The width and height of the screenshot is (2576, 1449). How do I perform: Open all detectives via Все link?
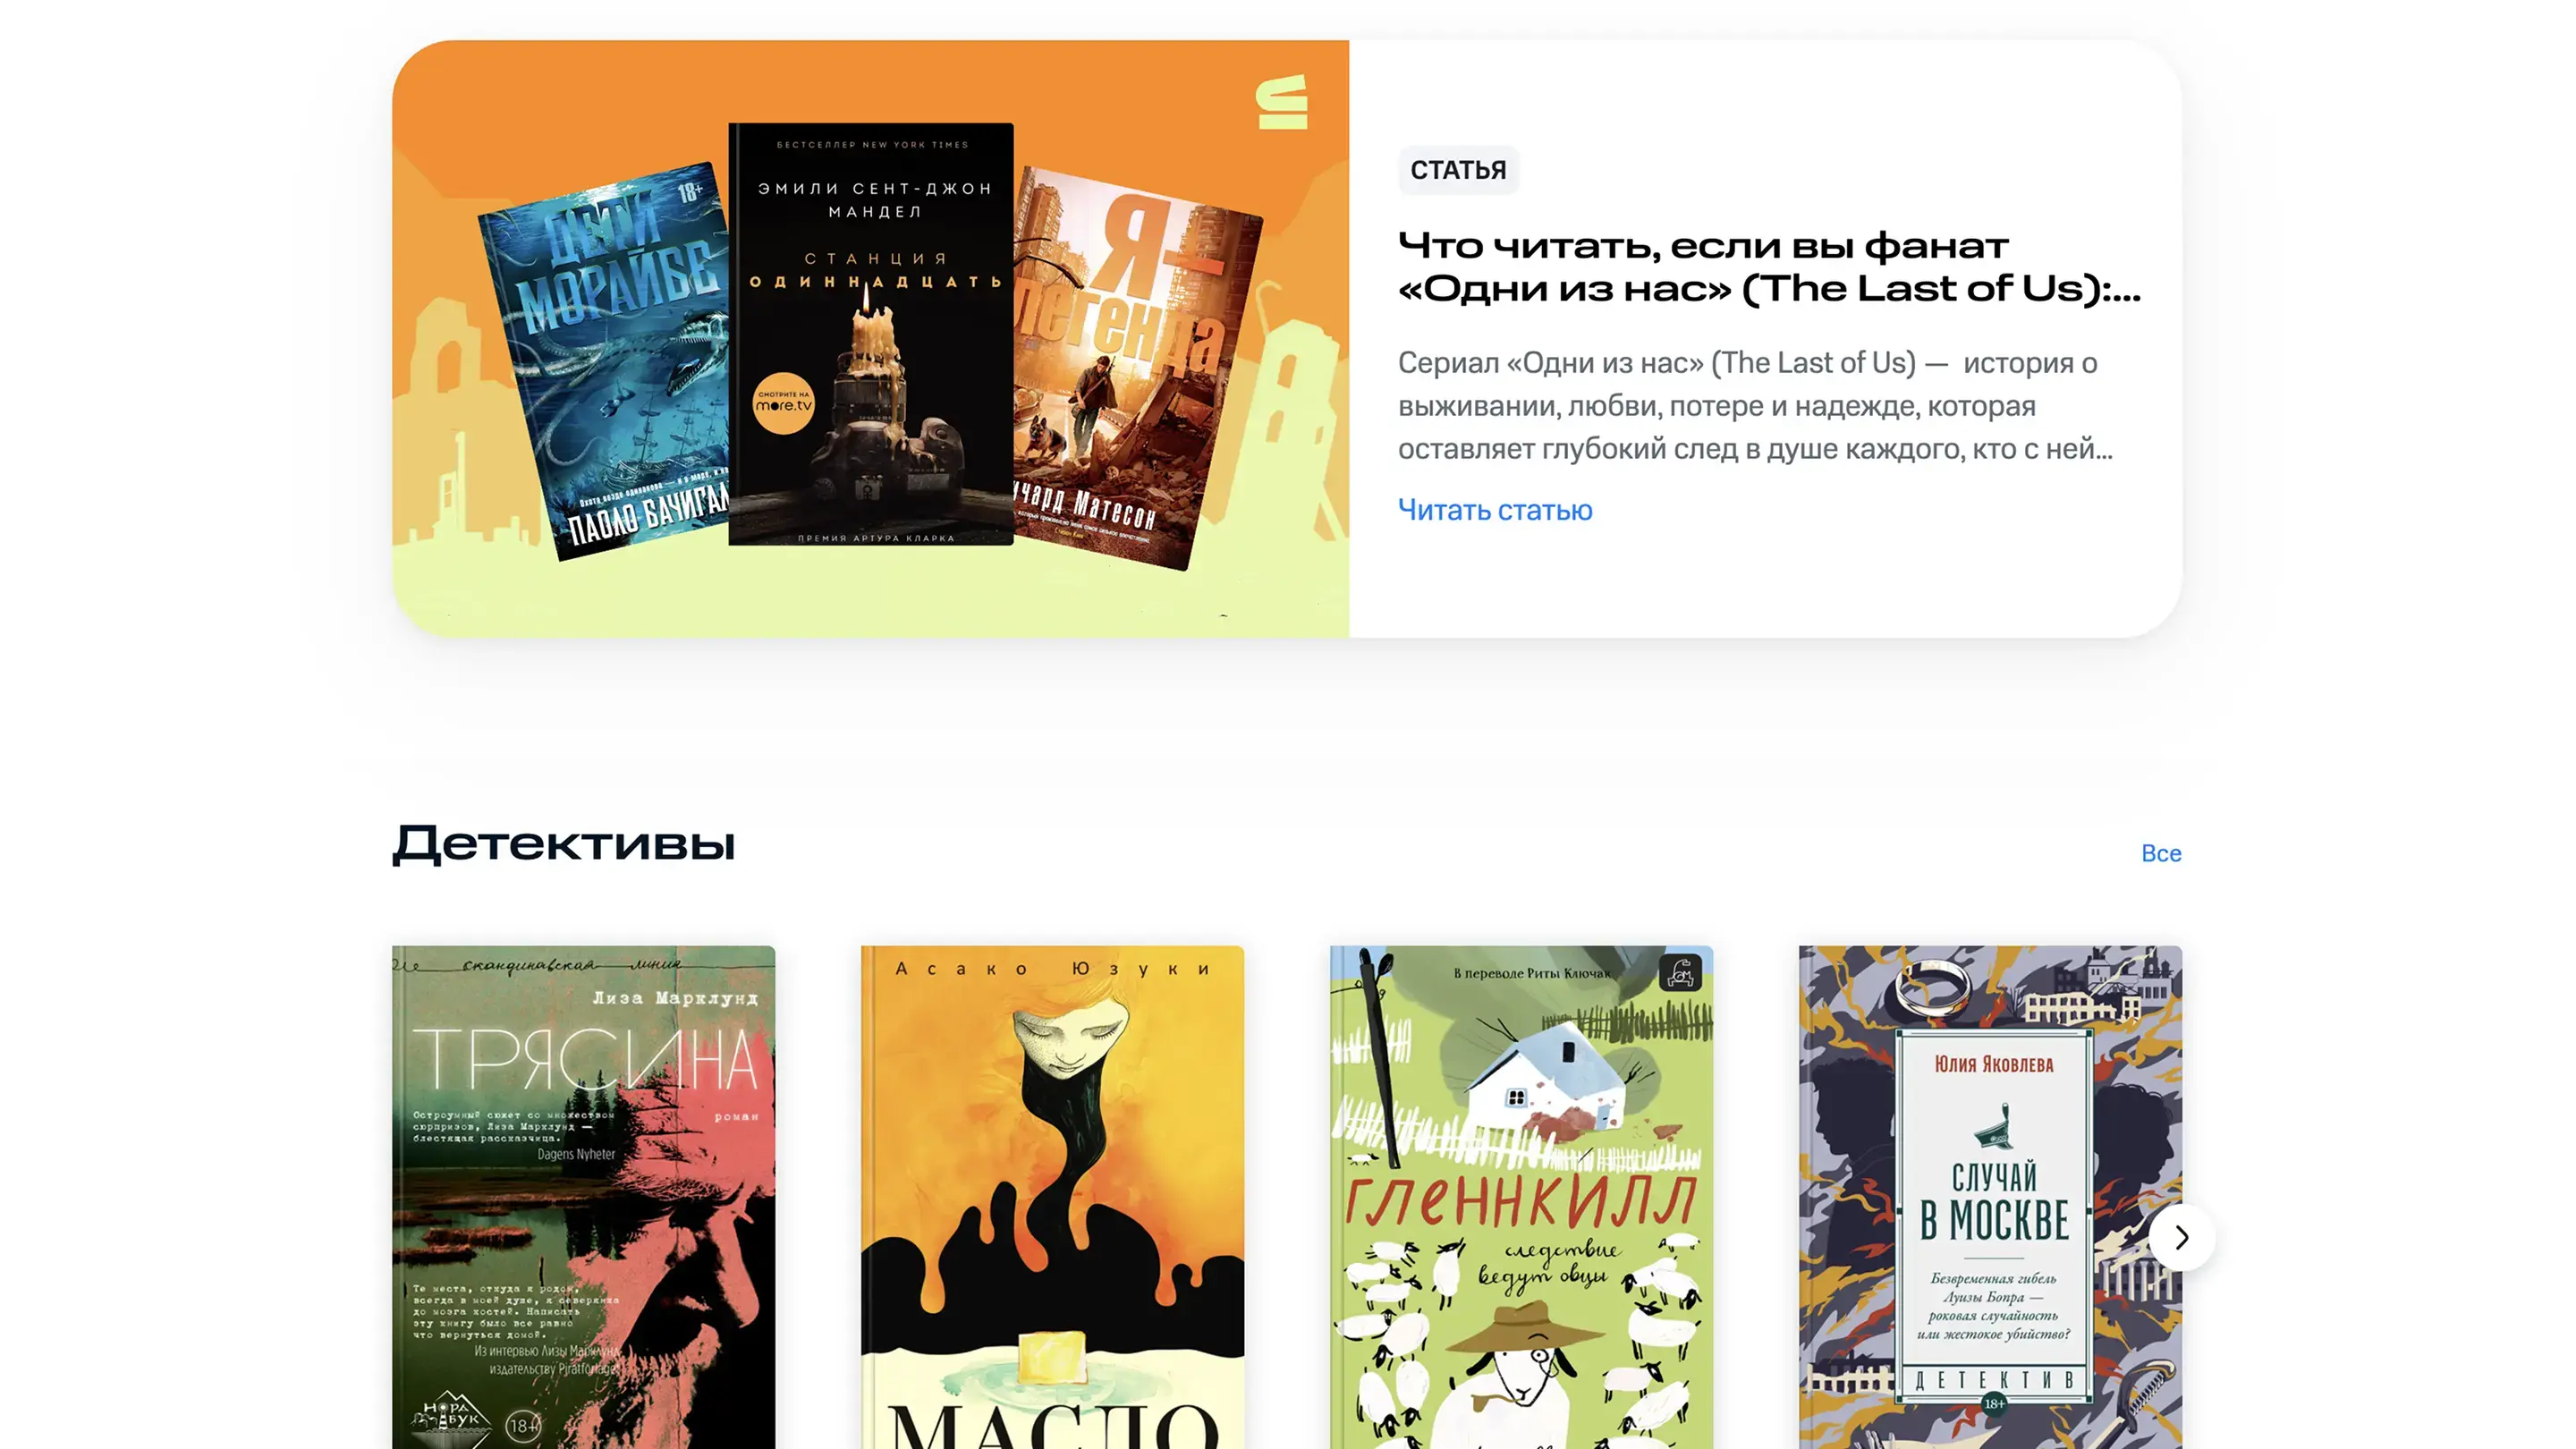click(x=2161, y=853)
